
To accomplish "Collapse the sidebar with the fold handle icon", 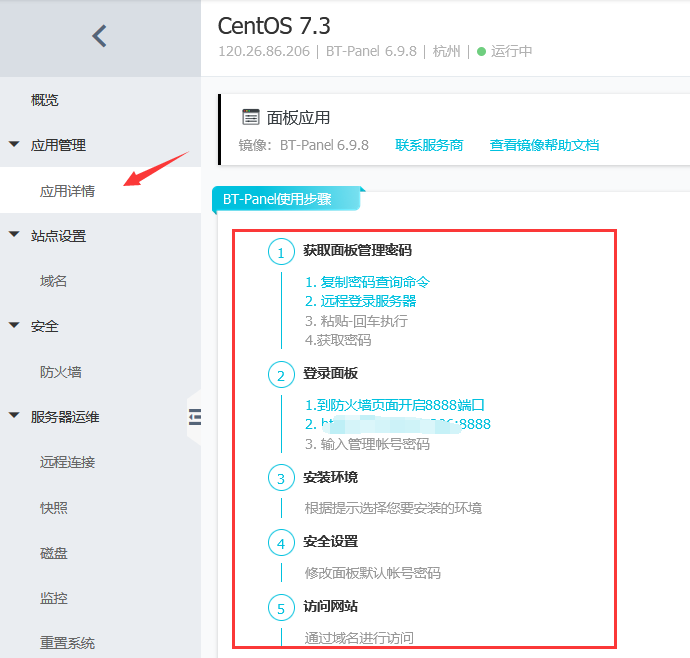I will click(x=195, y=417).
